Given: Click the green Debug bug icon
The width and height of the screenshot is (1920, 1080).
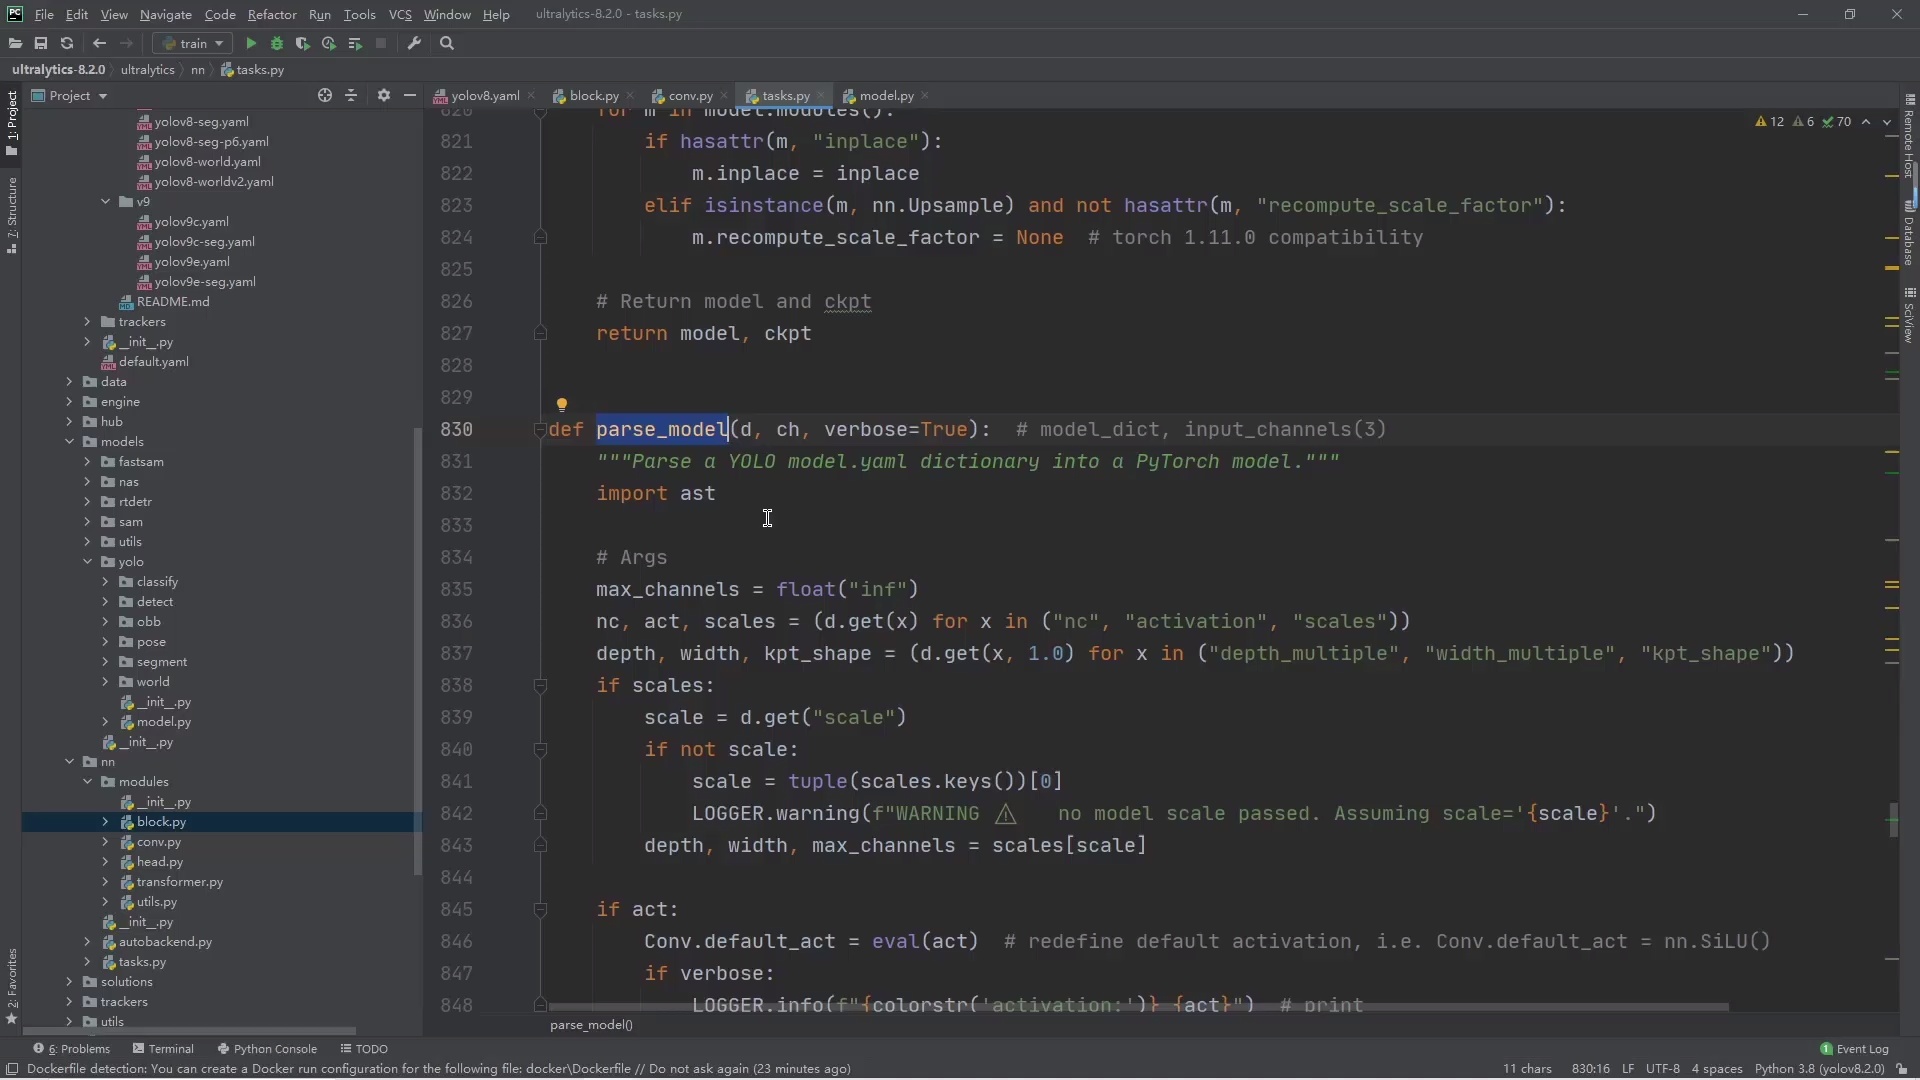Looking at the screenshot, I should pyautogui.click(x=277, y=43).
